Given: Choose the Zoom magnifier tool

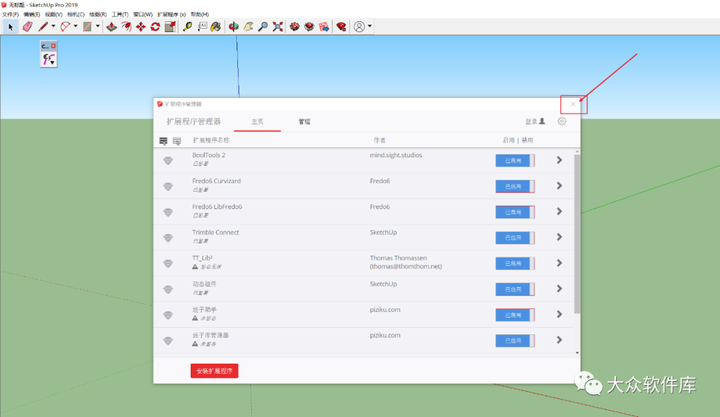Looking at the screenshot, I should pyautogui.click(x=263, y=27).
